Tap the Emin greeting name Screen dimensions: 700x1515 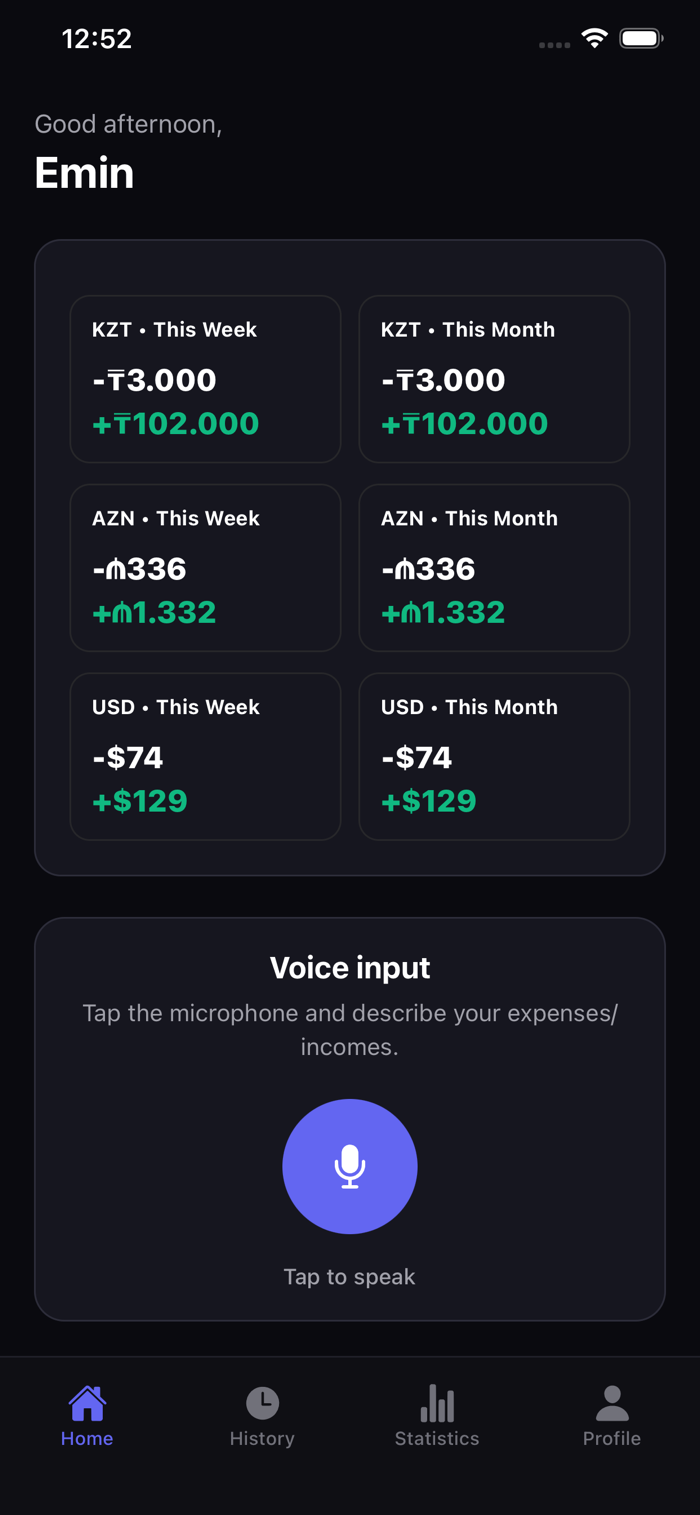pos(84,173)
